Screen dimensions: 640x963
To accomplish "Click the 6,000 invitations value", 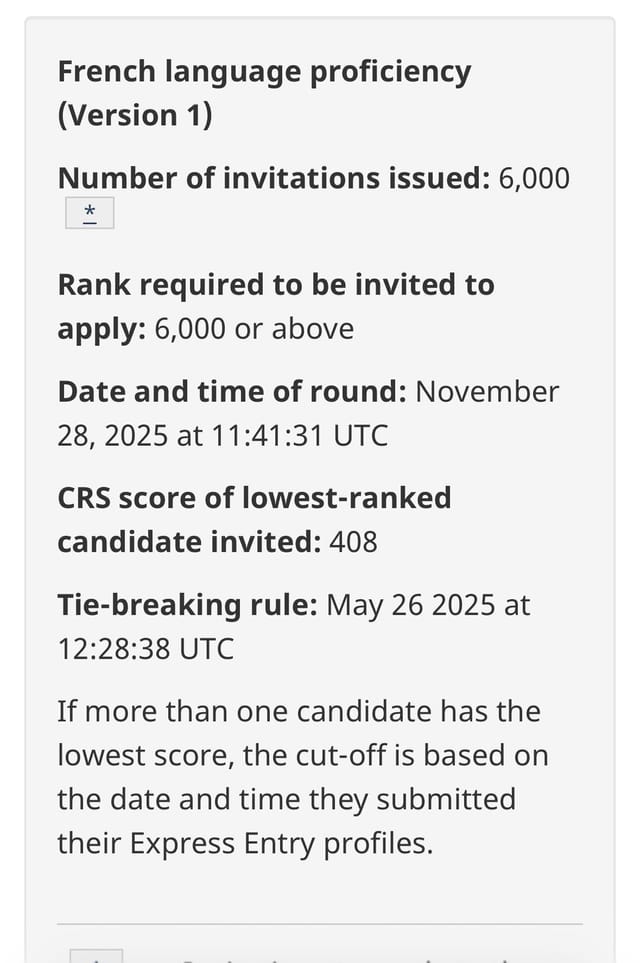I will click(x=534, y=179).
